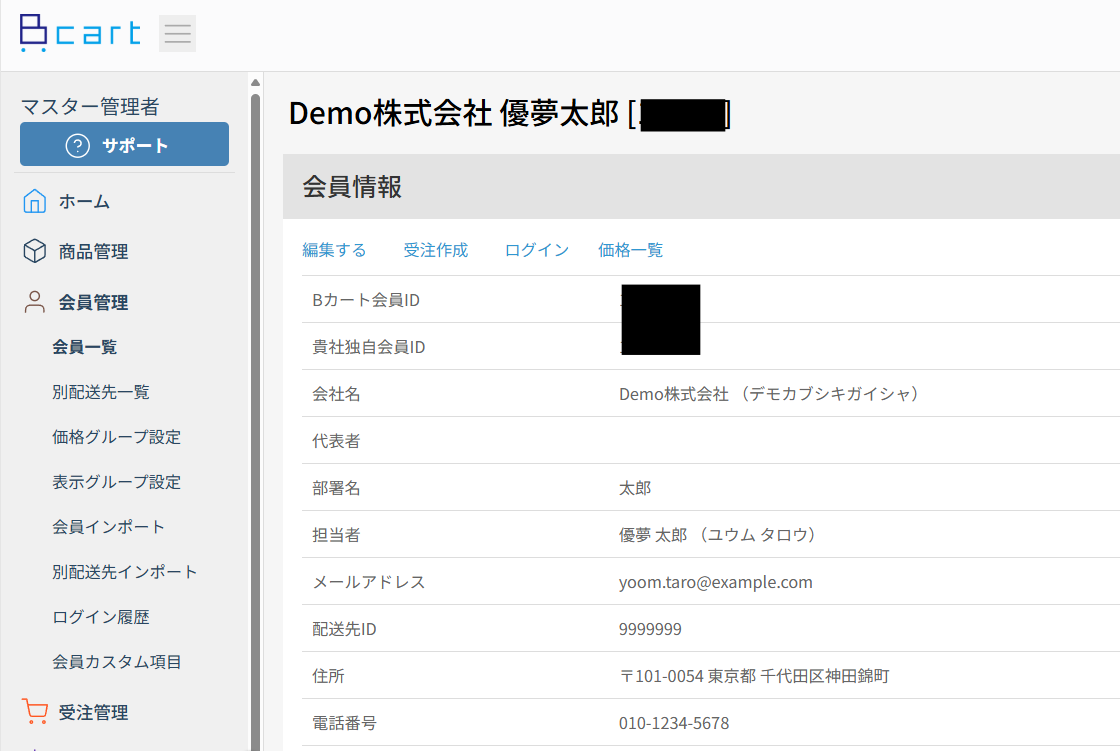View ログイン履歴

101,617
